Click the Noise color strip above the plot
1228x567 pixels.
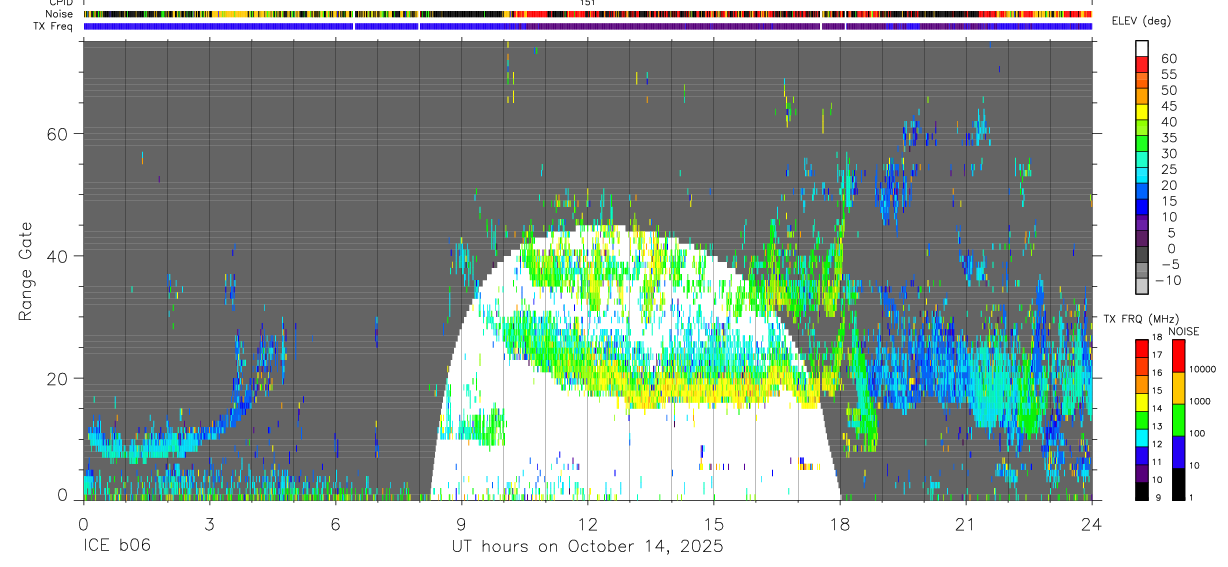point(587,14)
